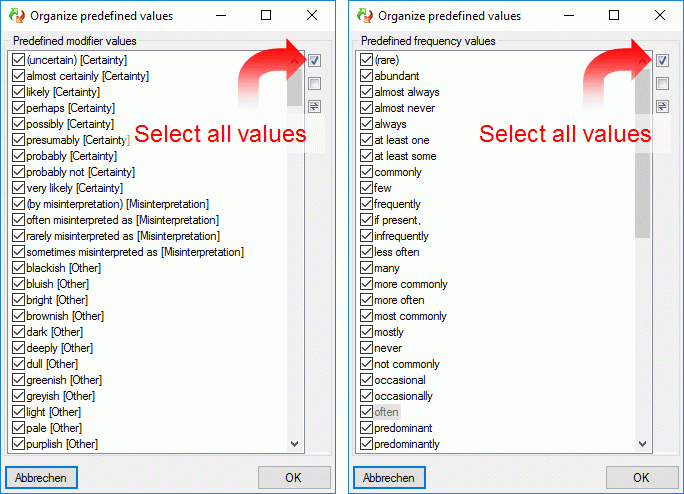684x494 pixels.
Task: Uncheck the 'blackish [Other]' checkbox
Action: point(18,268)
